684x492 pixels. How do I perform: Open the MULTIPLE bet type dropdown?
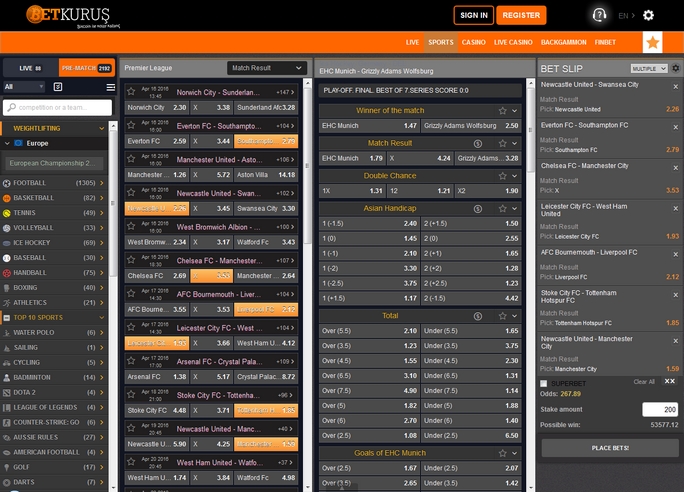[649, 68]
